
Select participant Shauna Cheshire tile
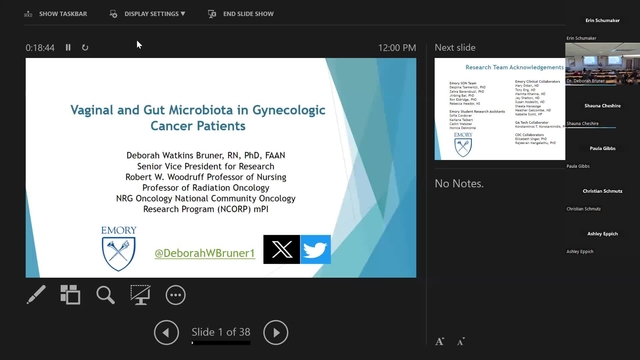602,106
